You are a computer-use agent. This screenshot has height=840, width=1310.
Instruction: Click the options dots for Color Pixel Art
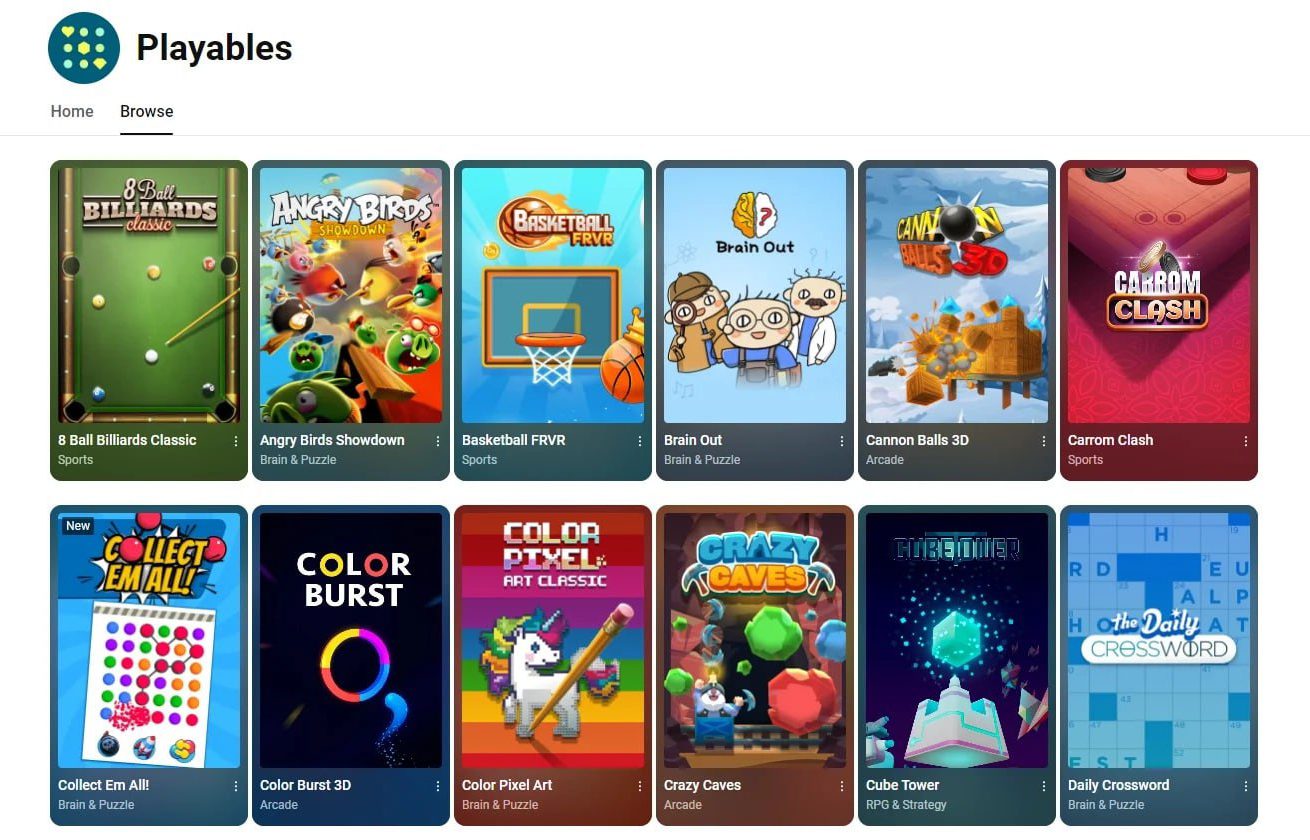[640, 786]
